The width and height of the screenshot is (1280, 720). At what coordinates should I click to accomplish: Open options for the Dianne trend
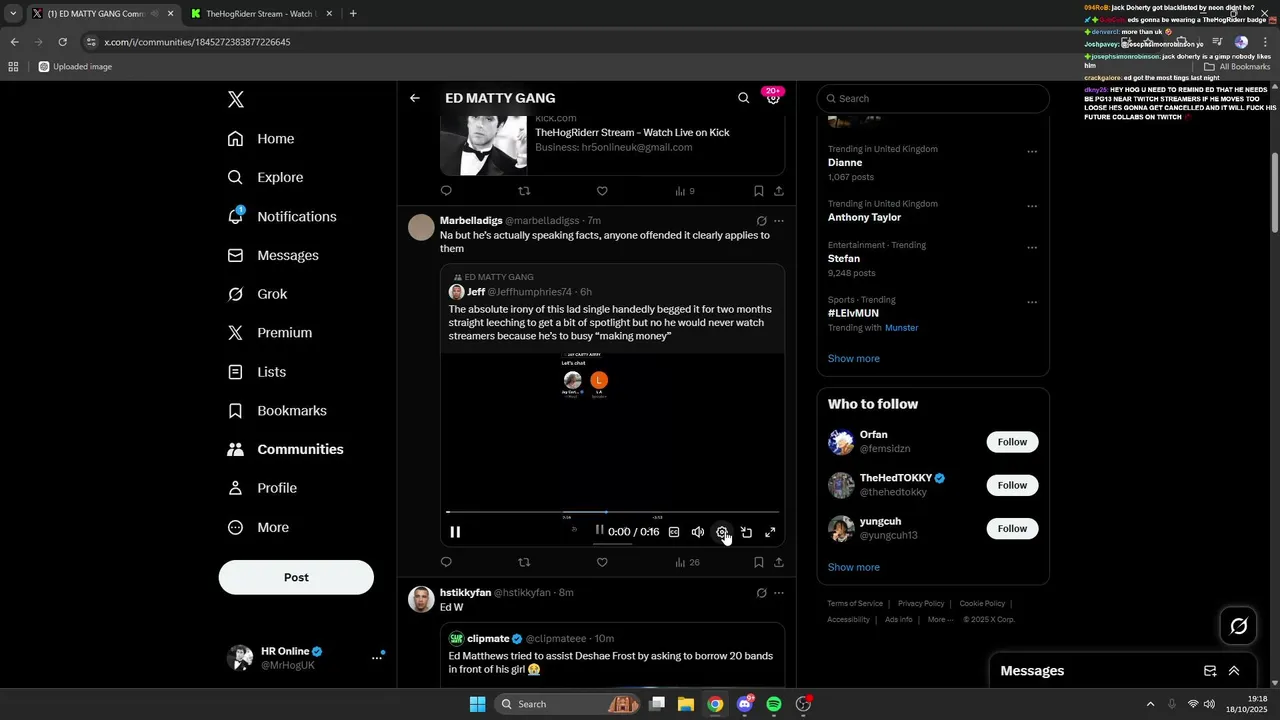coord(1032,152)
